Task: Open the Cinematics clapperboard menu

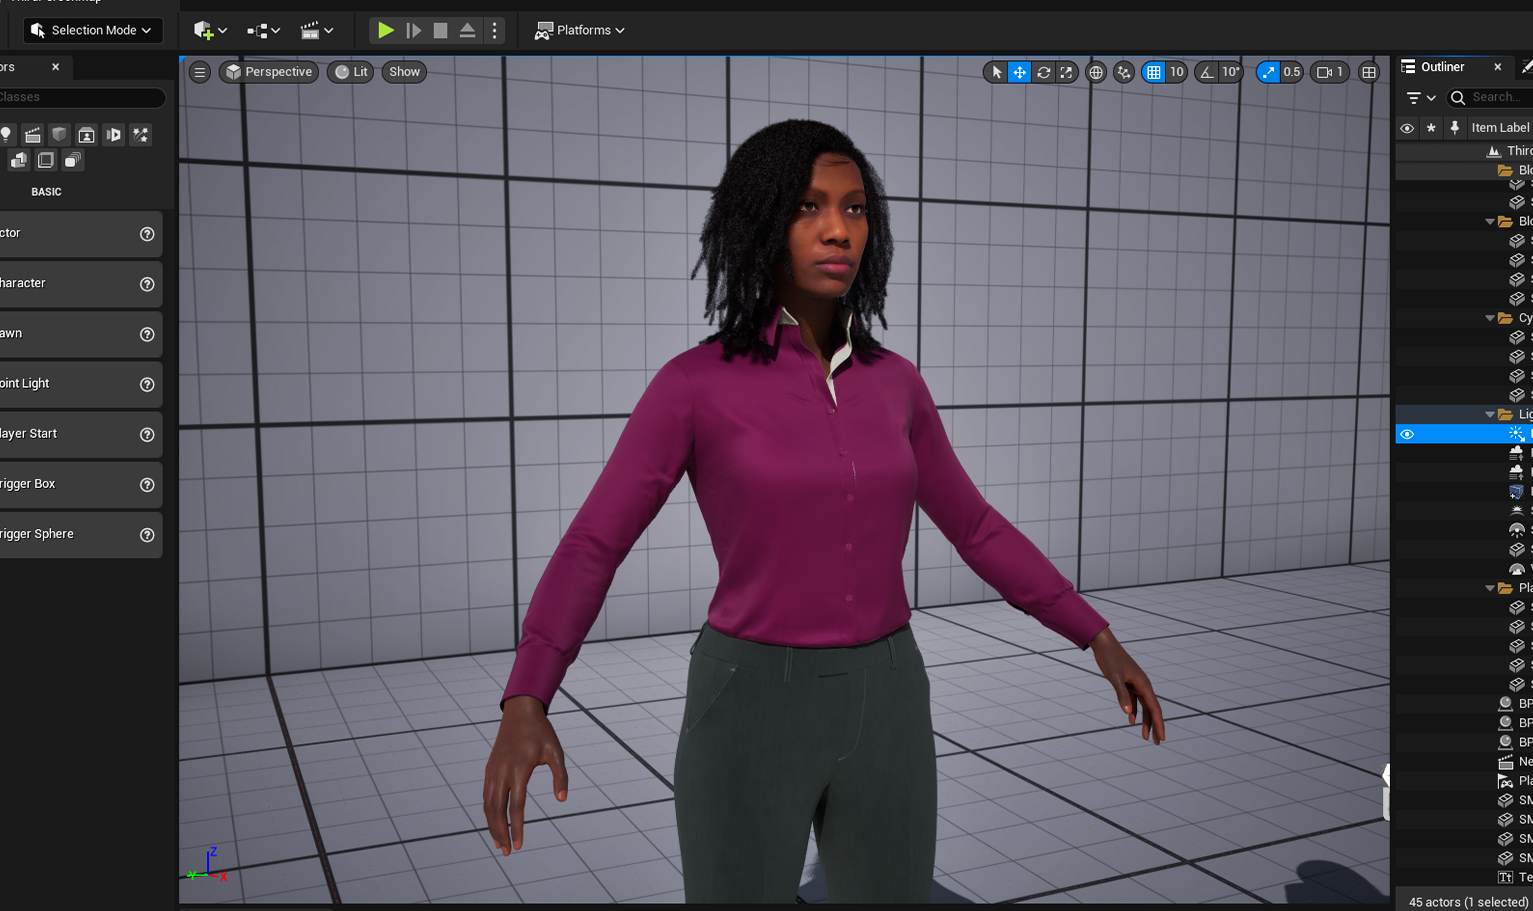Action: point(311,30)
